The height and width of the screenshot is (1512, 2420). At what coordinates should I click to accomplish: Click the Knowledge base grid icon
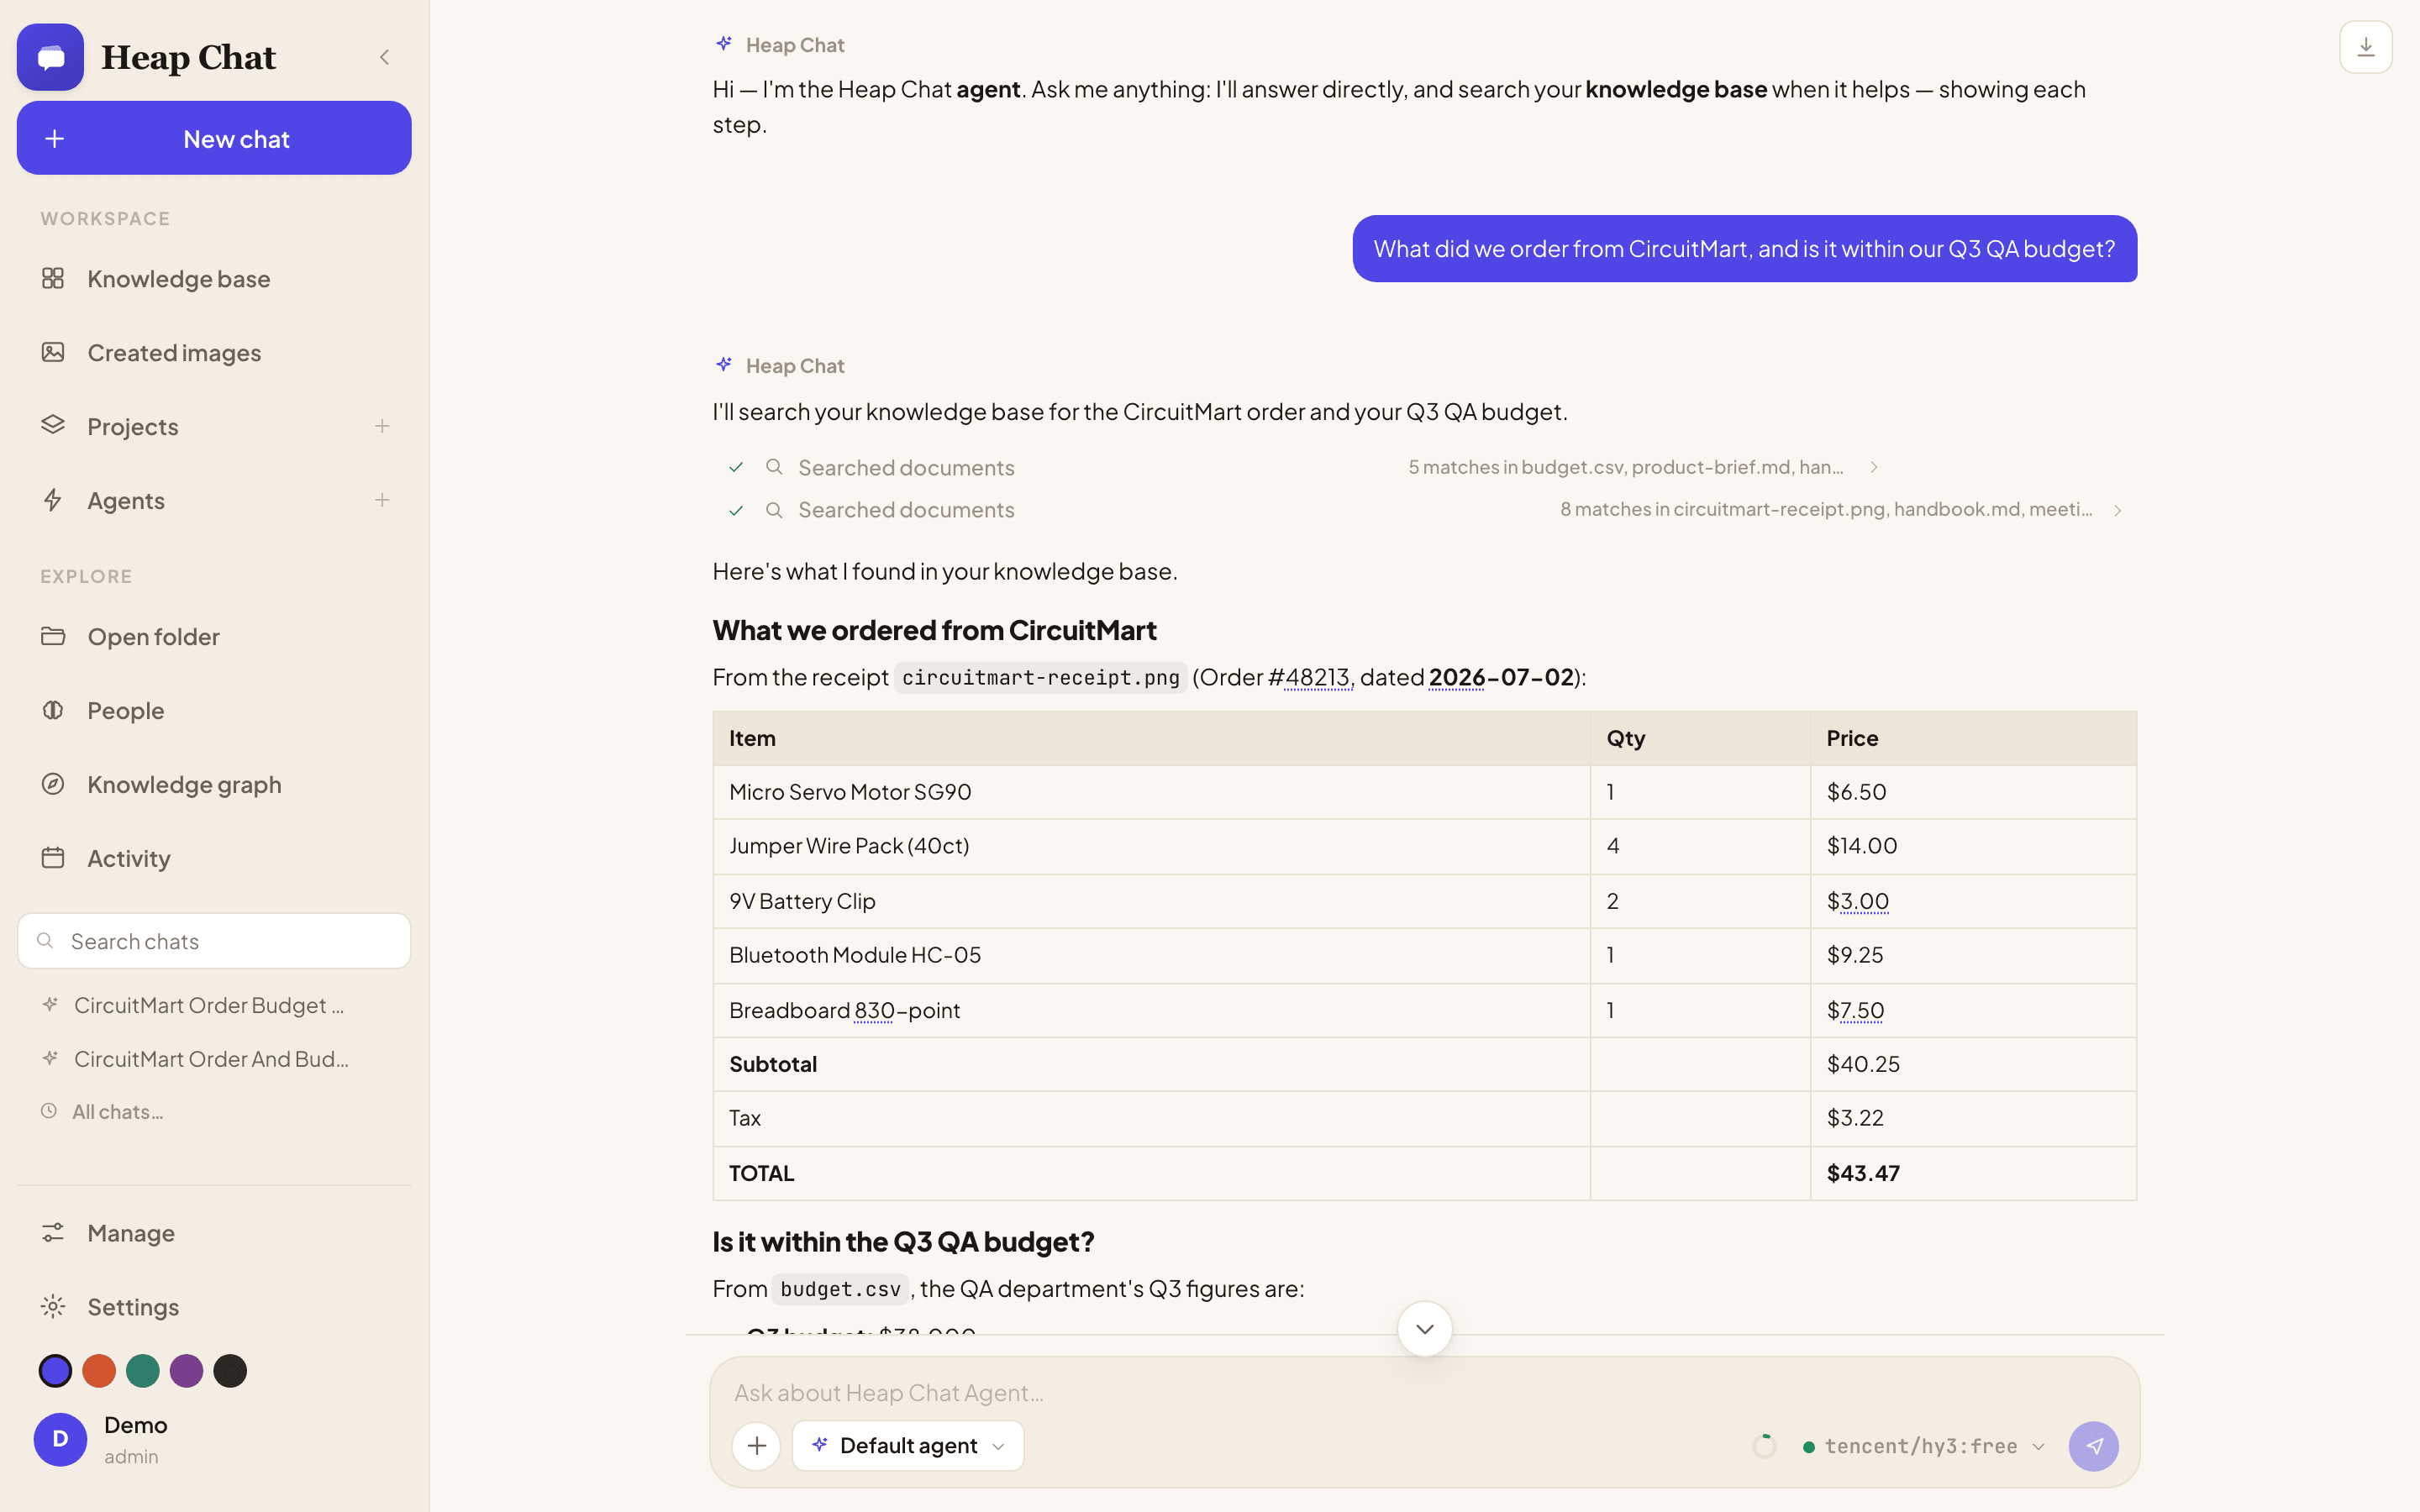coord(53,278)
